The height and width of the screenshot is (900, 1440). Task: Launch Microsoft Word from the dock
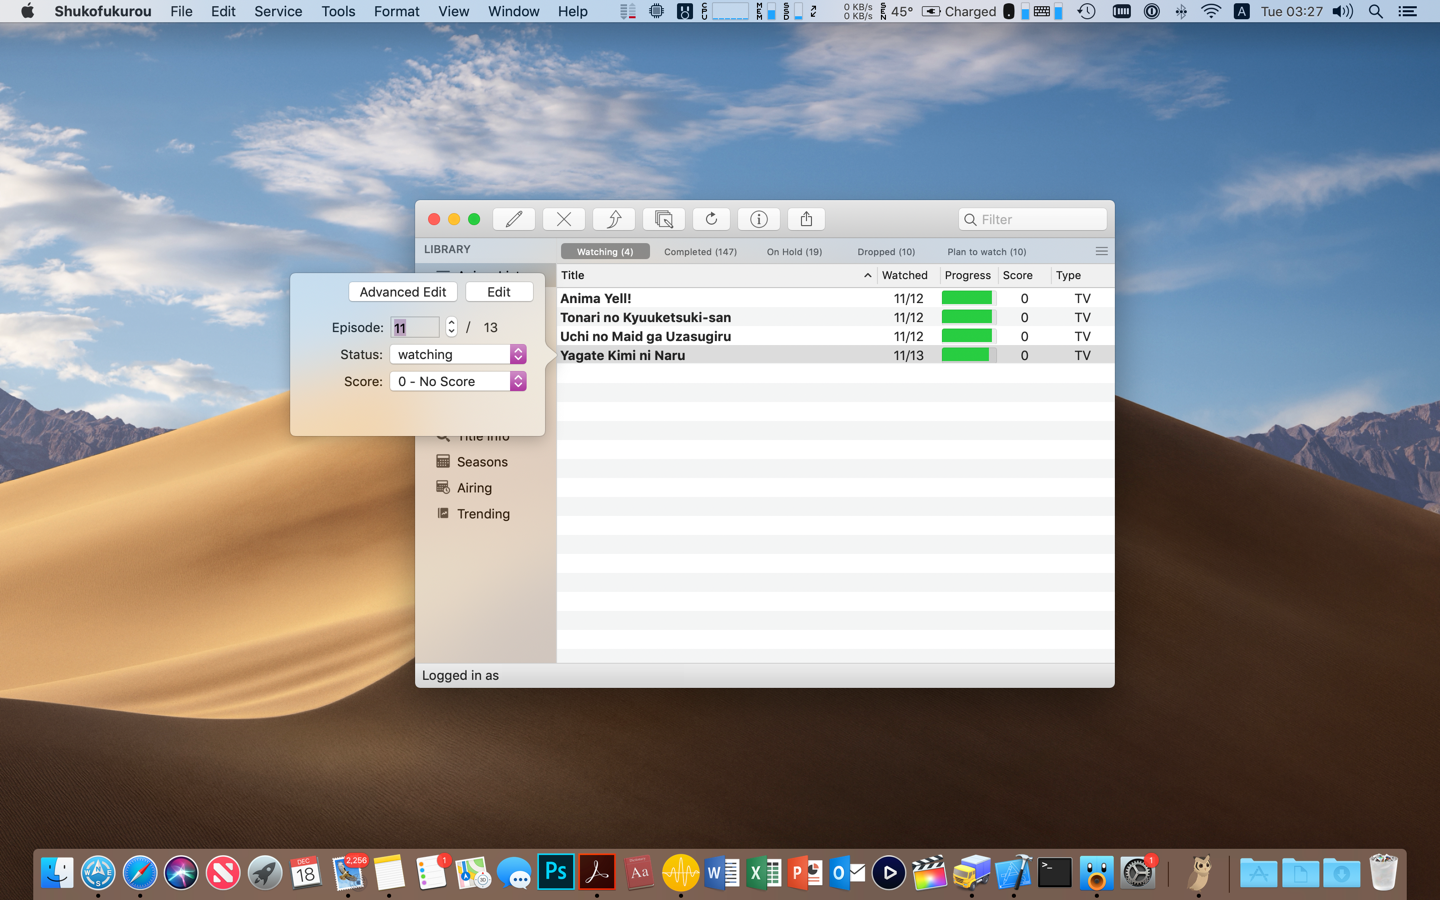tap(722, 872)
